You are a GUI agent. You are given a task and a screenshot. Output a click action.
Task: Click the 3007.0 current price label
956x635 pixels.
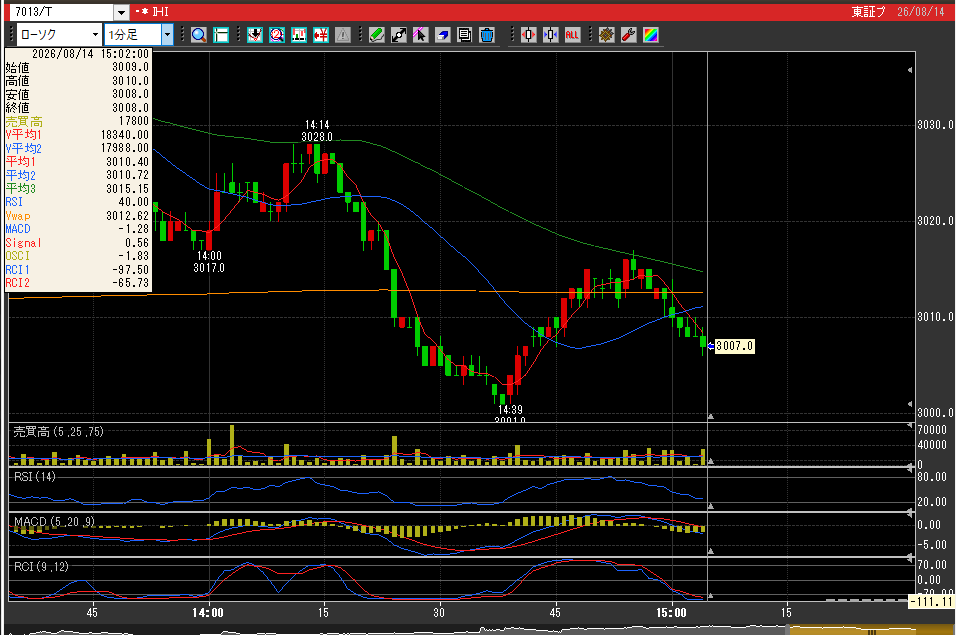coord(734,346)
